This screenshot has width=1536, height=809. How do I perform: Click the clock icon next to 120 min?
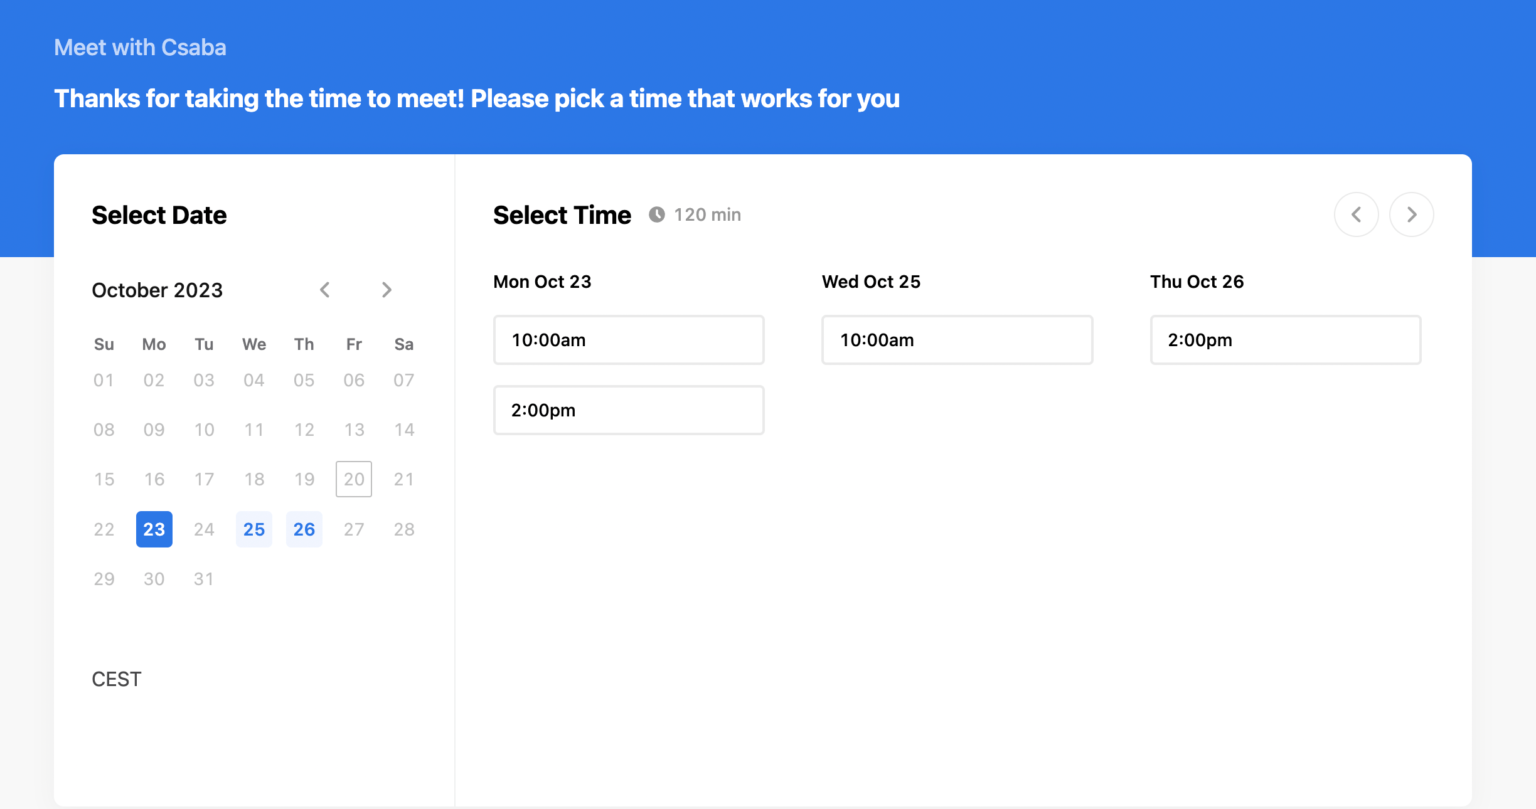(x=657, y=214)
